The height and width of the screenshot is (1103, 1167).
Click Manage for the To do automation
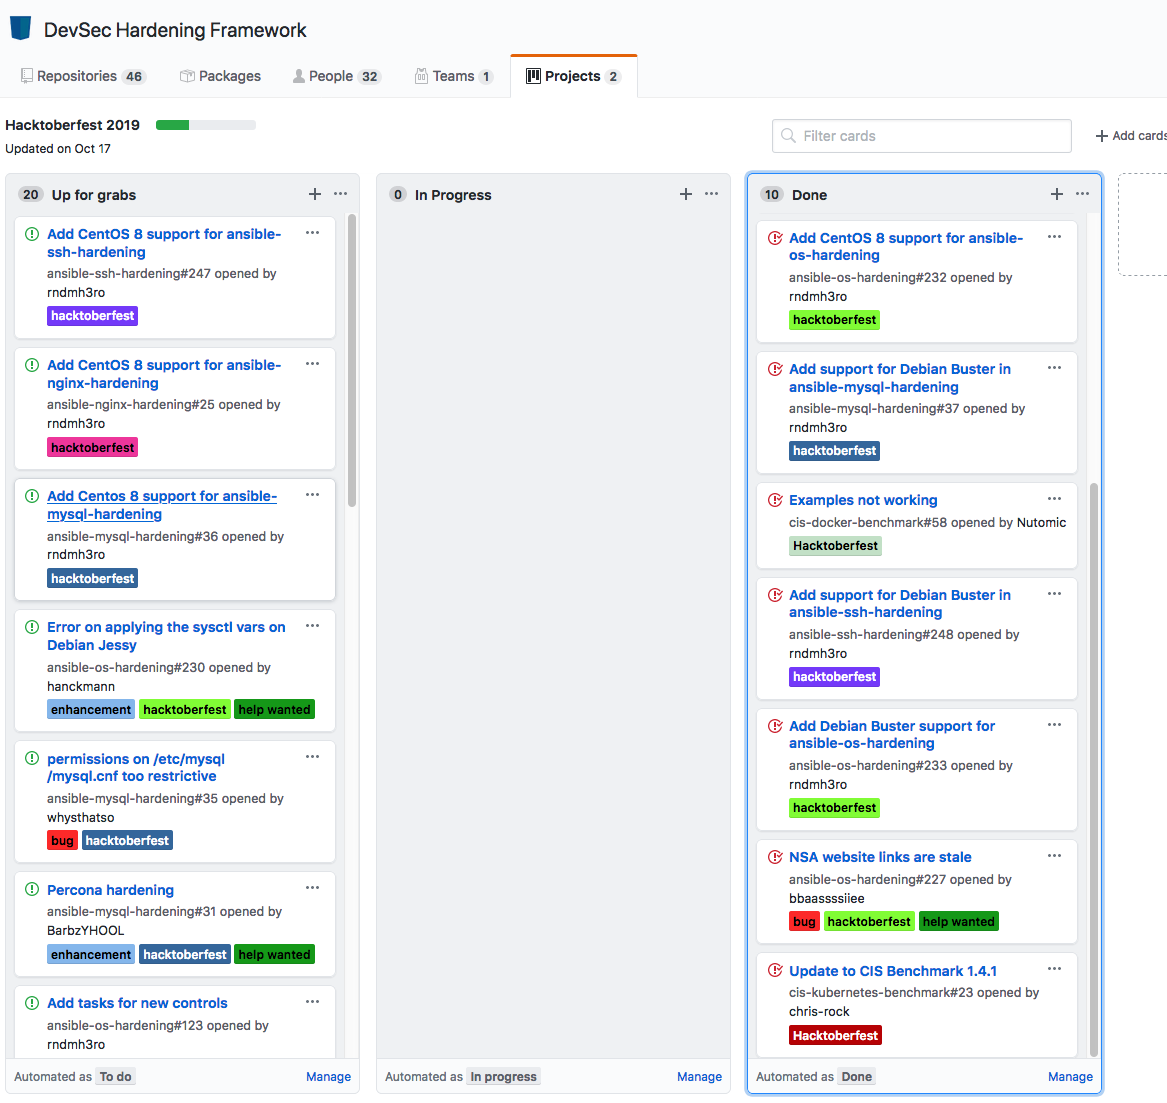pos(328,1076)
